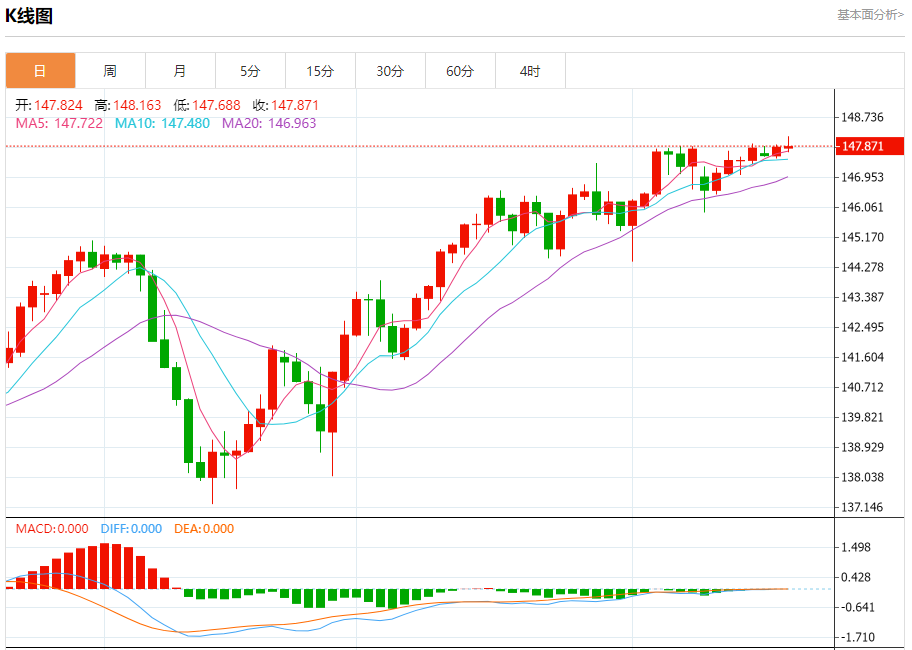Click the MACD:0.000 label

pyautogui.click(x=52, y=528)
